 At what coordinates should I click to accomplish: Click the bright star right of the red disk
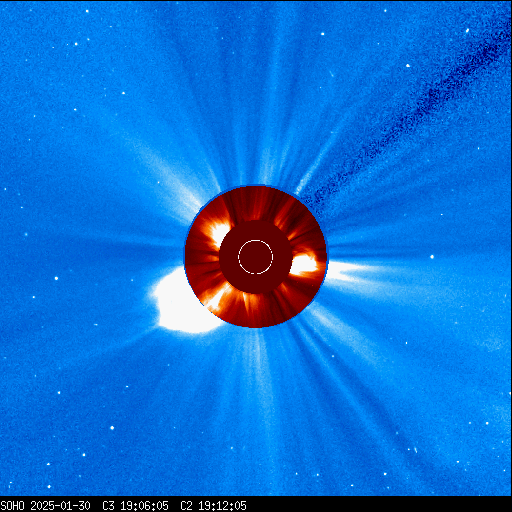pyautogui.click(x=432, y=257)
